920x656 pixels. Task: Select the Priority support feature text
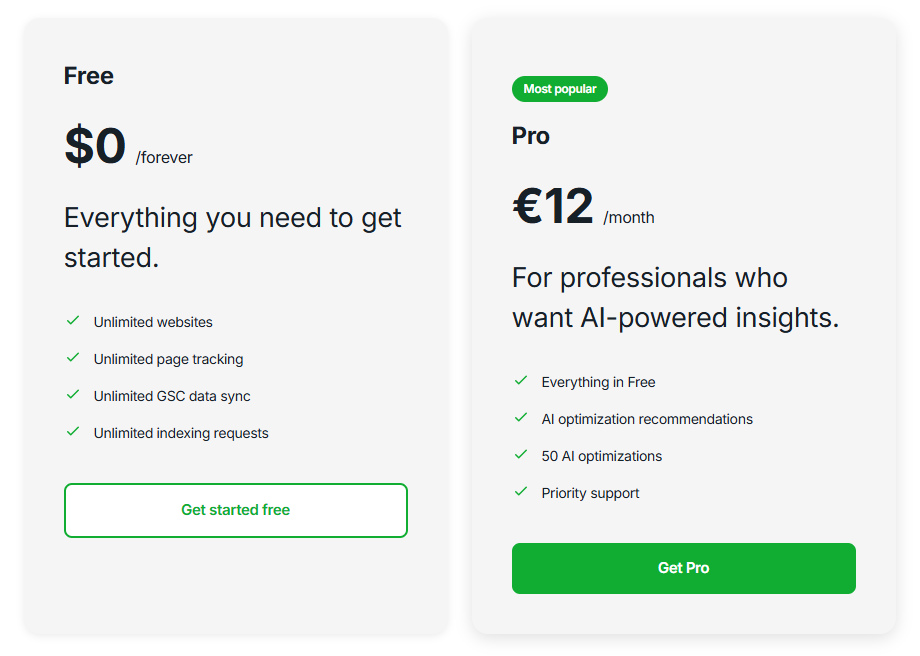pyautogui.click(x=590, y=492)
